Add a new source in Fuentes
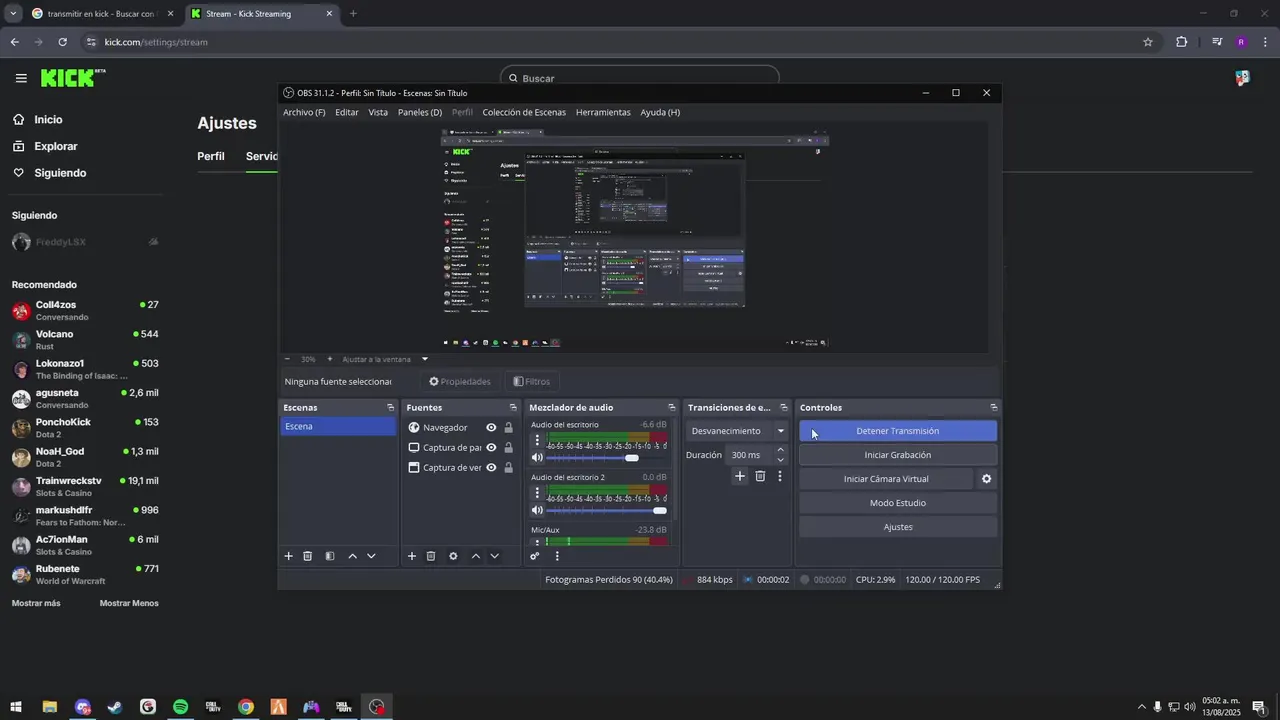 tap(411, 556)
